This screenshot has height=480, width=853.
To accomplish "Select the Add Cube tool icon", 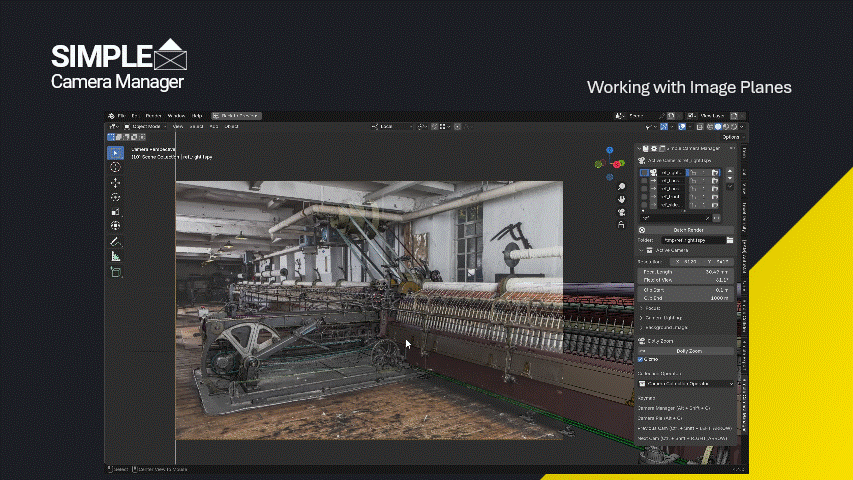I will pos(115,272).
